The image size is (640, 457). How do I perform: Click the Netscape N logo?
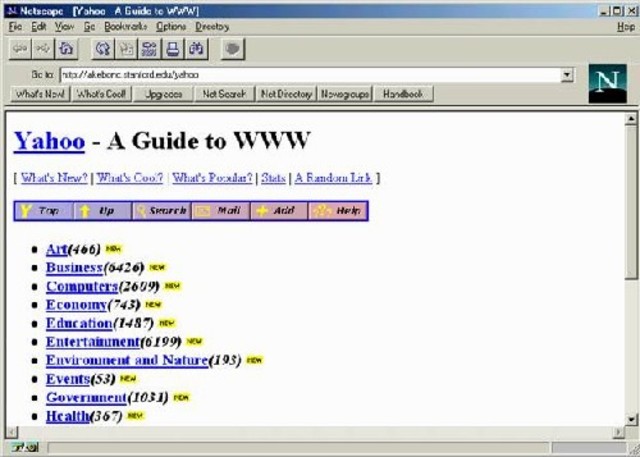tap(607, 84)
